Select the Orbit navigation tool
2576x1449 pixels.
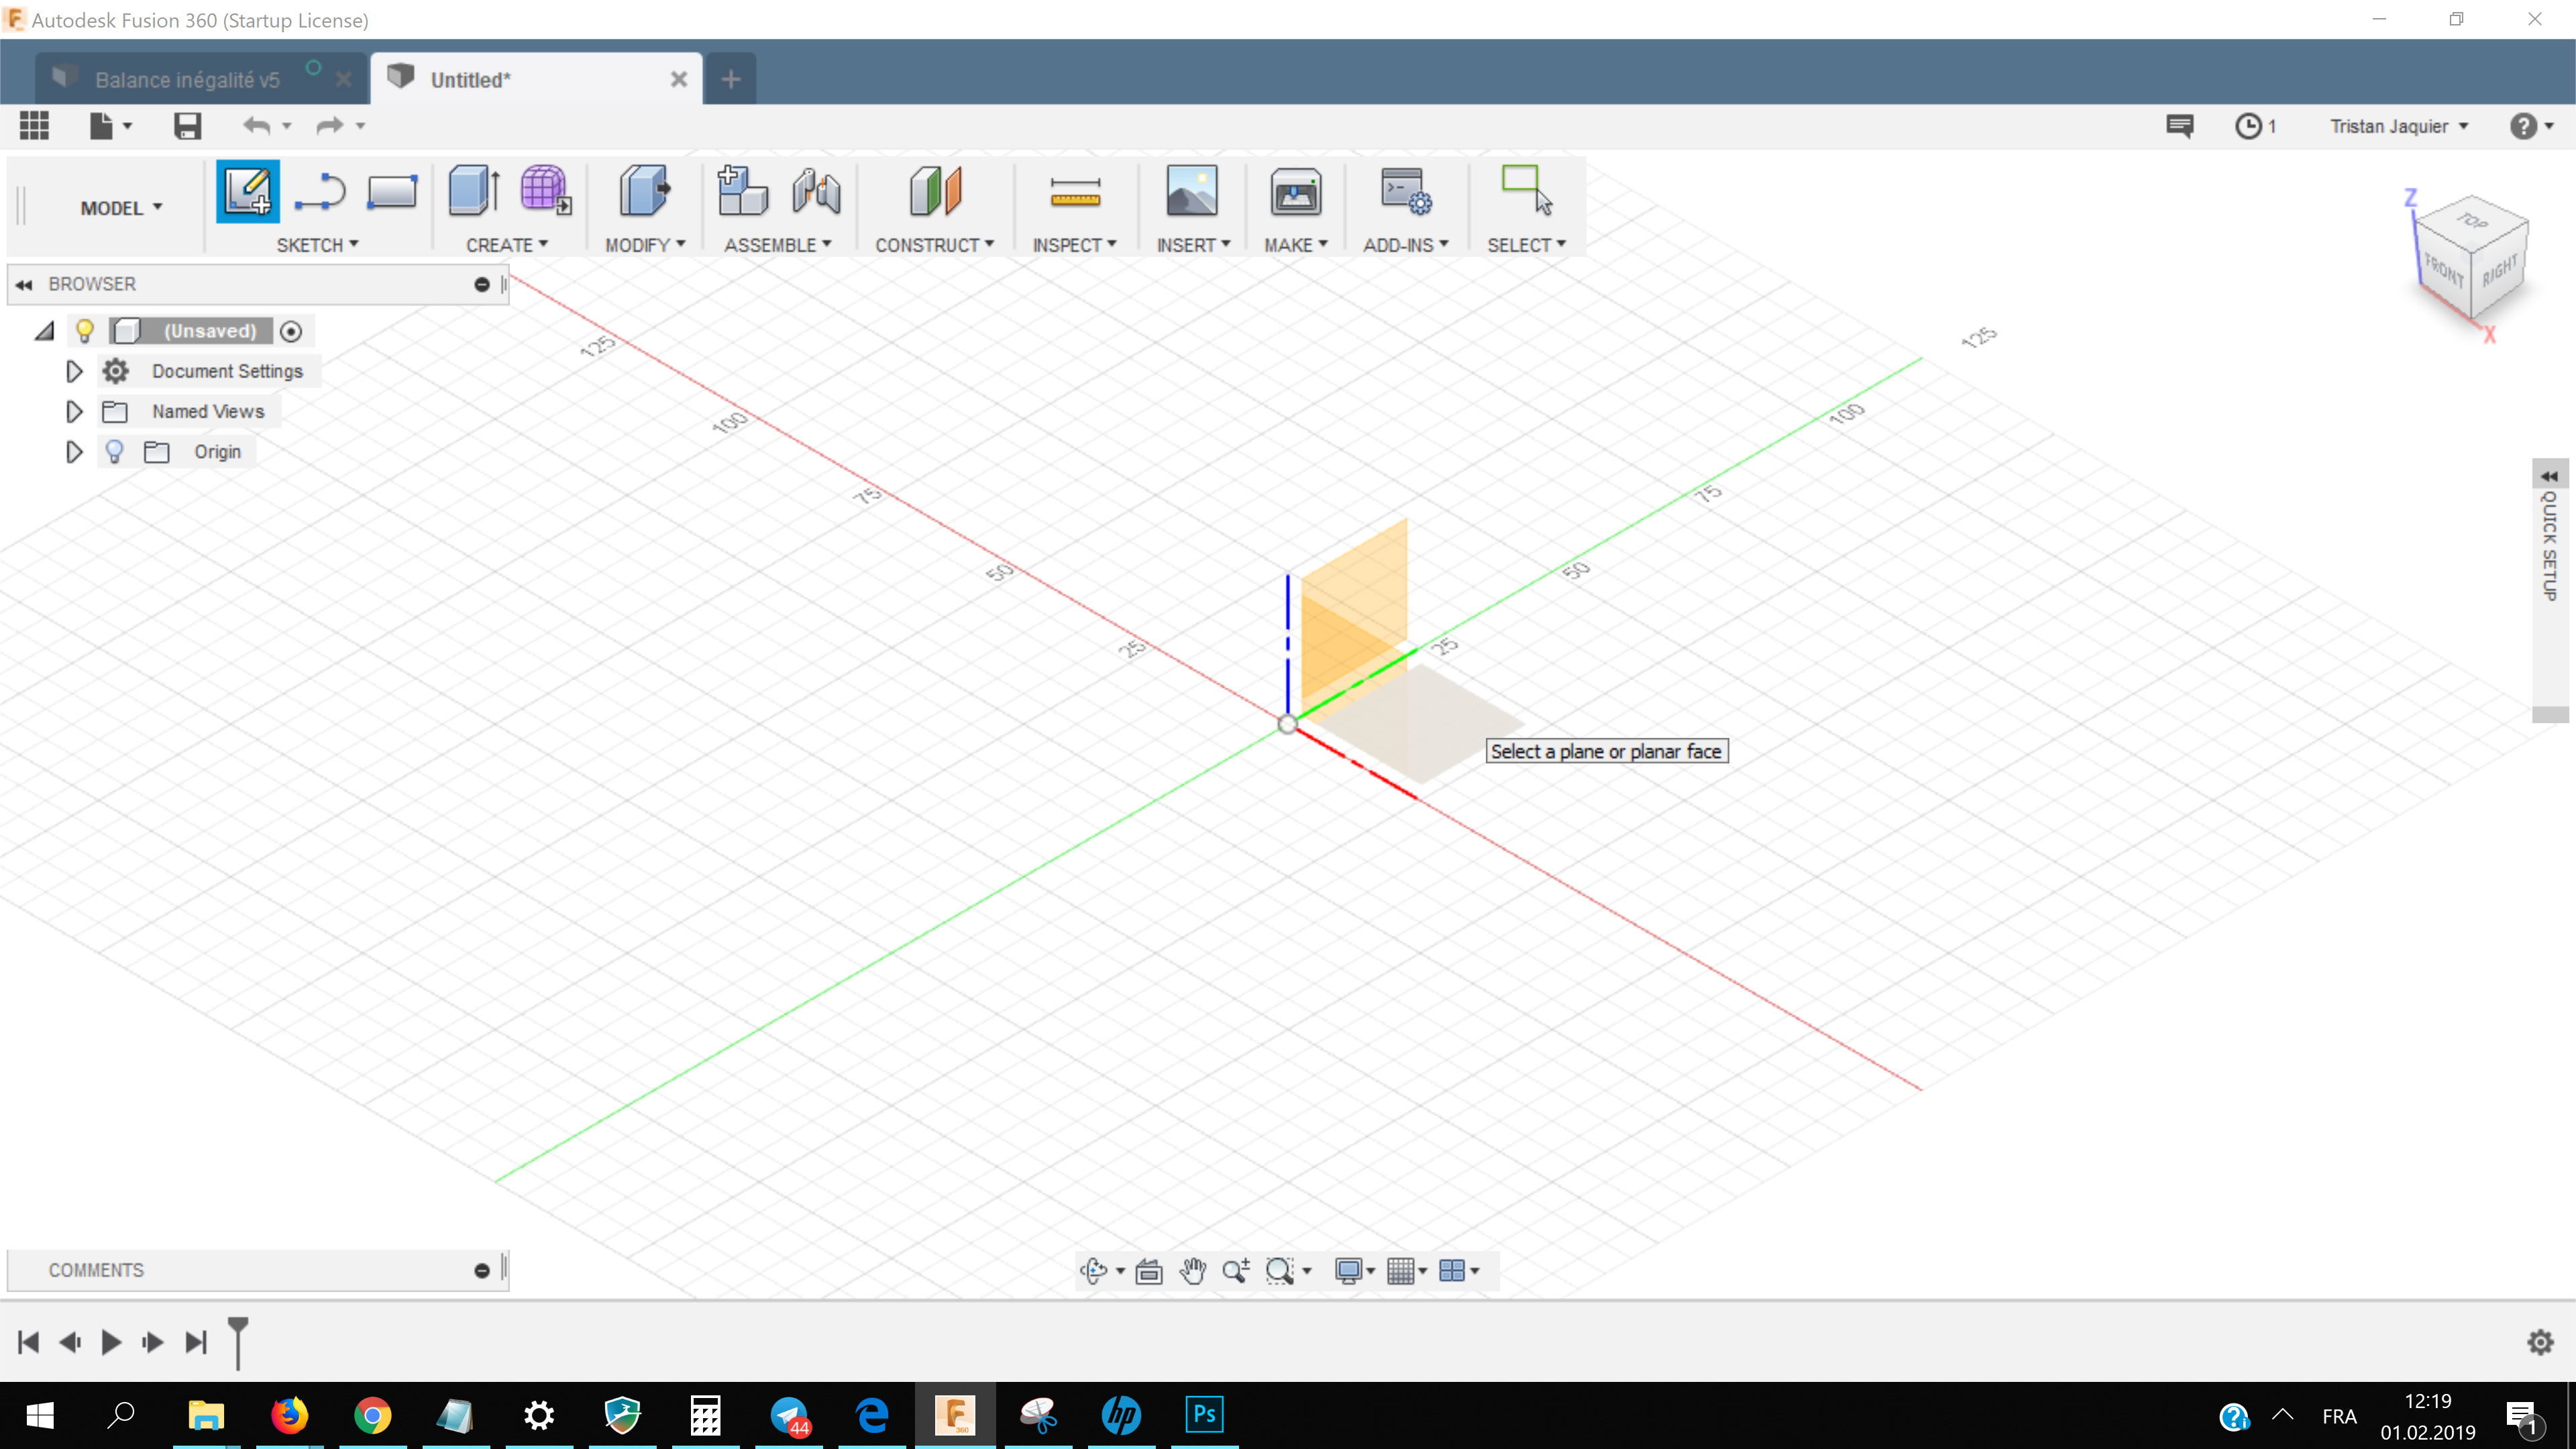pyautogui.click(x=1094, y=1270)
